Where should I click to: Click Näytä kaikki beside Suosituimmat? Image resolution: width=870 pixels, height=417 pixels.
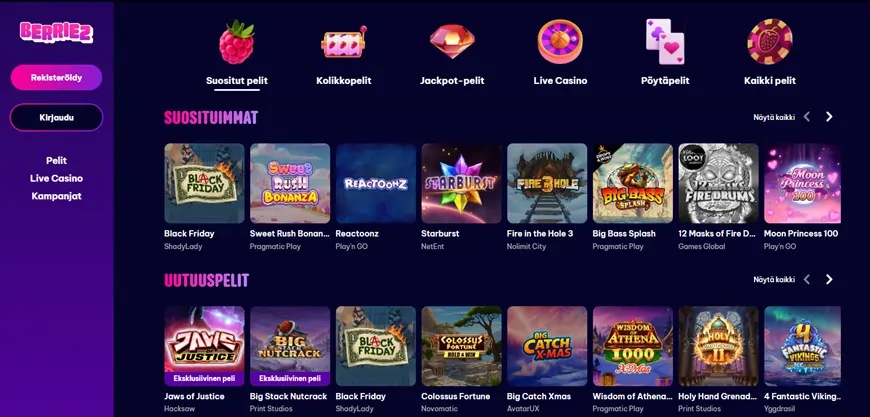pos(774,117)
